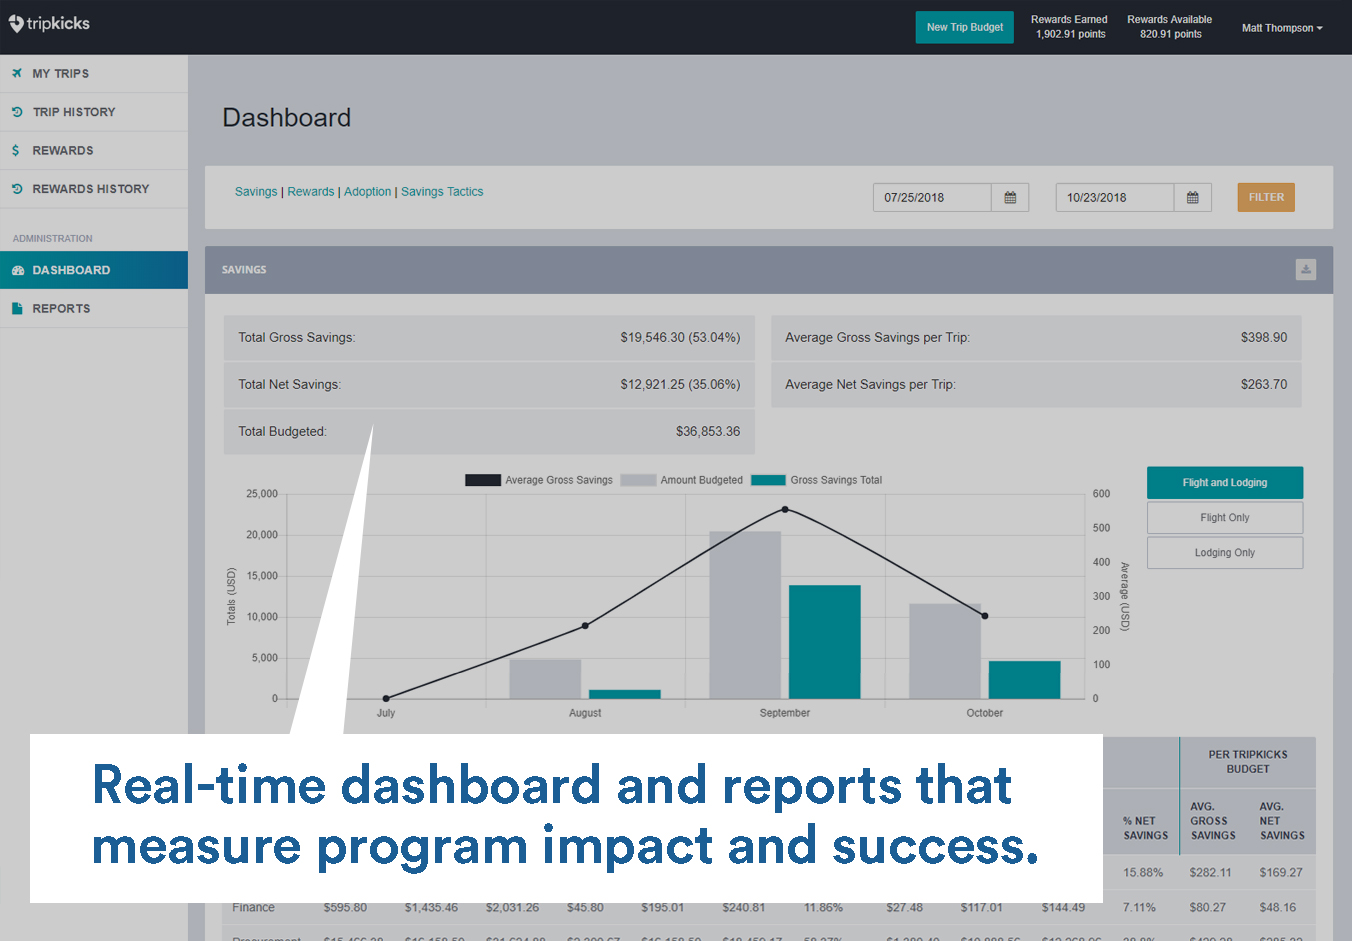Image resolution: width=1352 pixels, height=941 pixels.
Task: Select the Flight and Lodging chart filter
Action: pyautogui.click(x=1224, y=483)
